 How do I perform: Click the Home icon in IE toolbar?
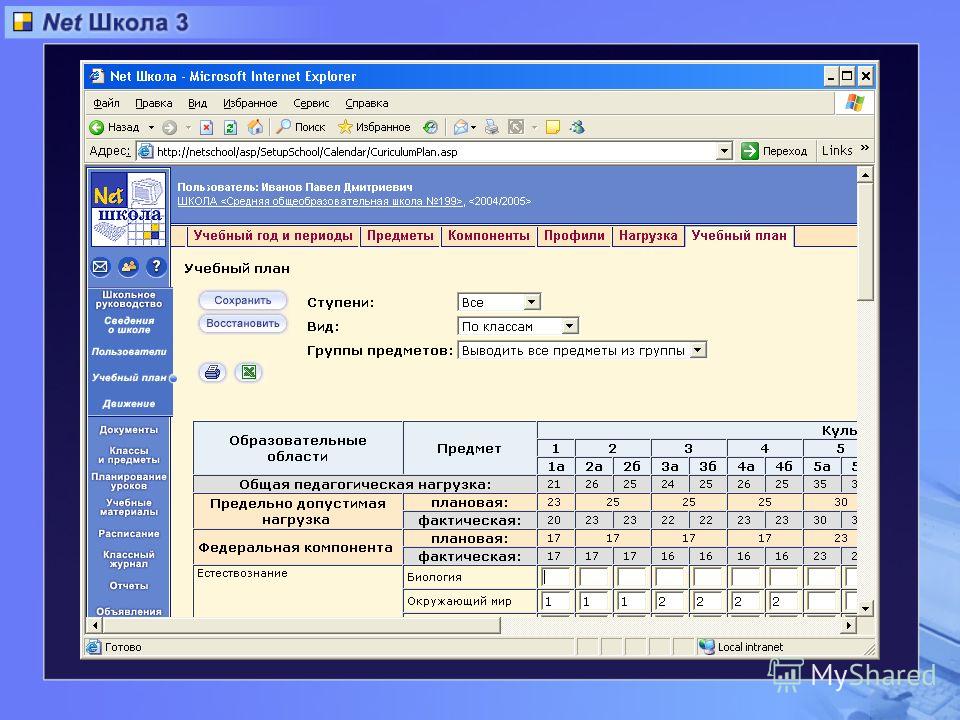(x=255, y=127)
